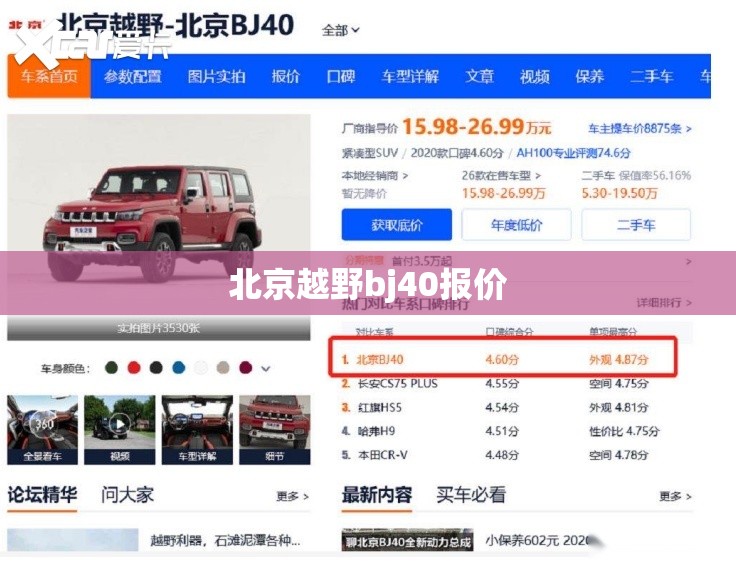Open the 保养 tab
The width and height of the screenshot is (736, 566).
(x=590, y=76)
